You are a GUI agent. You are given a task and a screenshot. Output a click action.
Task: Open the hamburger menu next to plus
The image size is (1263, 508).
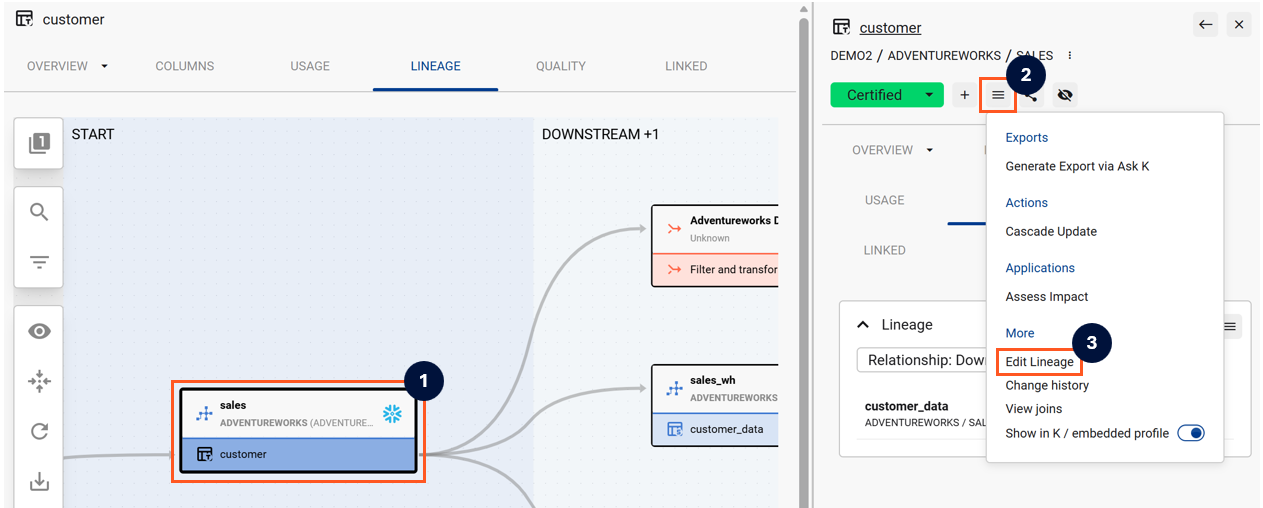click(x=998, y=95)
